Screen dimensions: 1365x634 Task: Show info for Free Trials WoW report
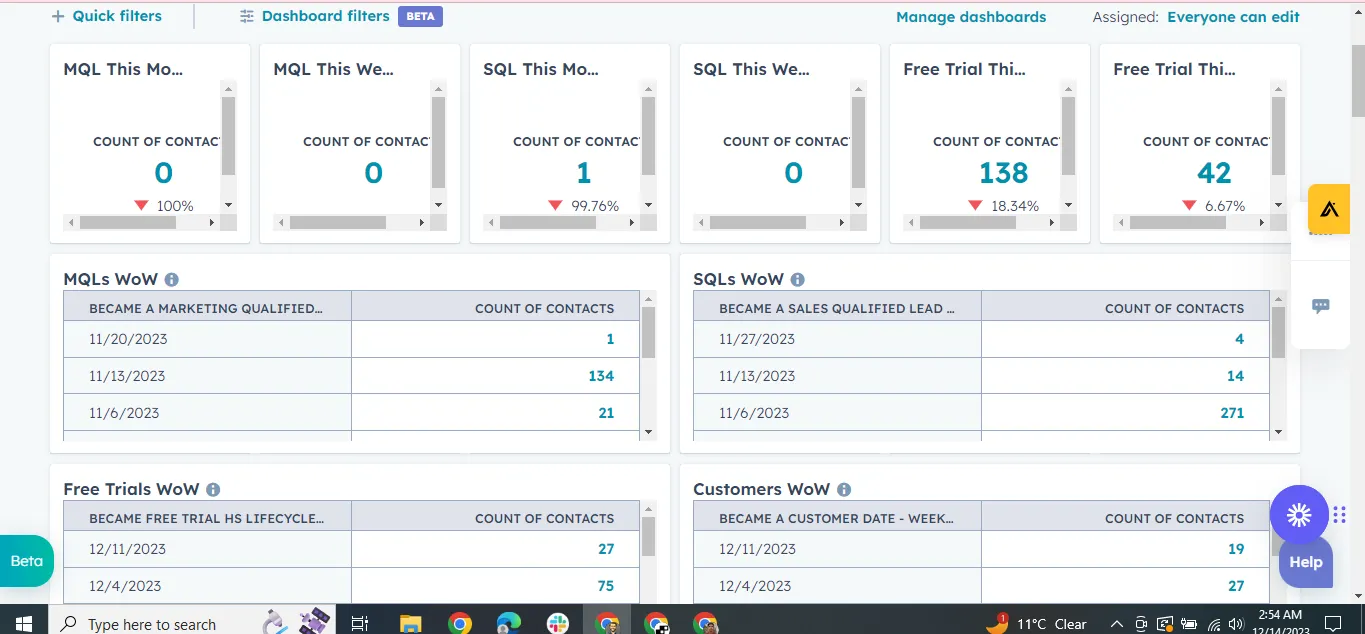pyautogui.click(x=213, y=490)
